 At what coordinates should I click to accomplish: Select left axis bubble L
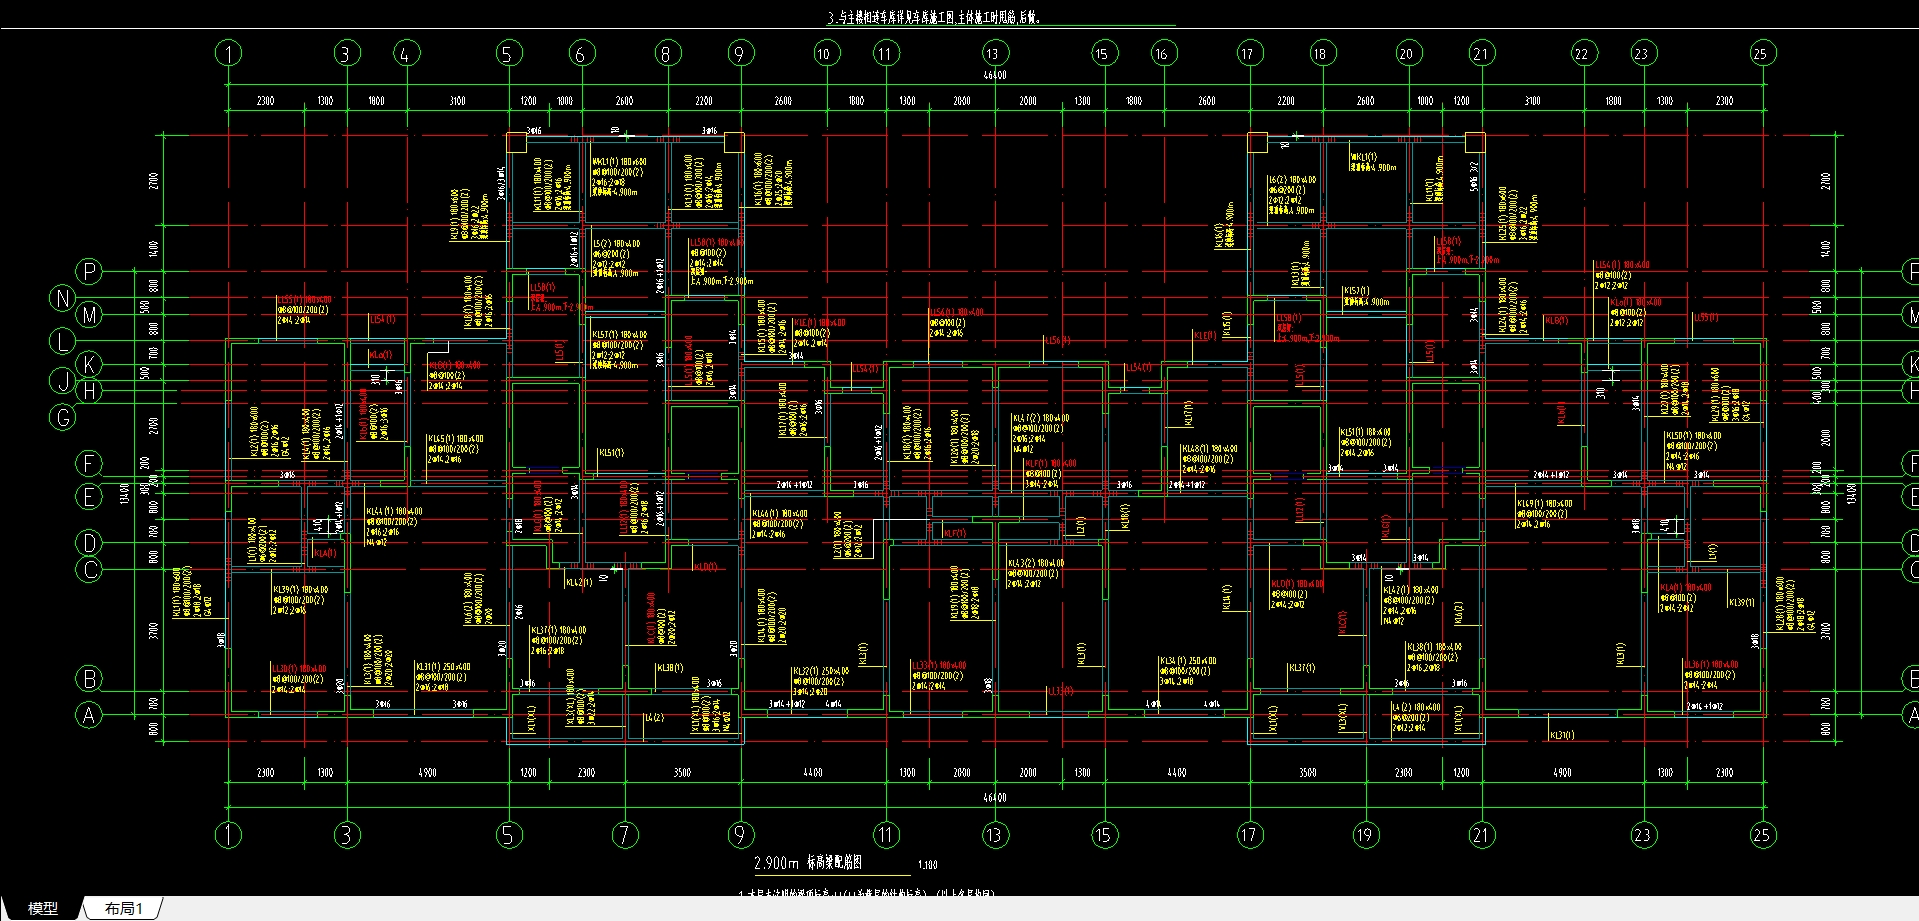point(63,342)
